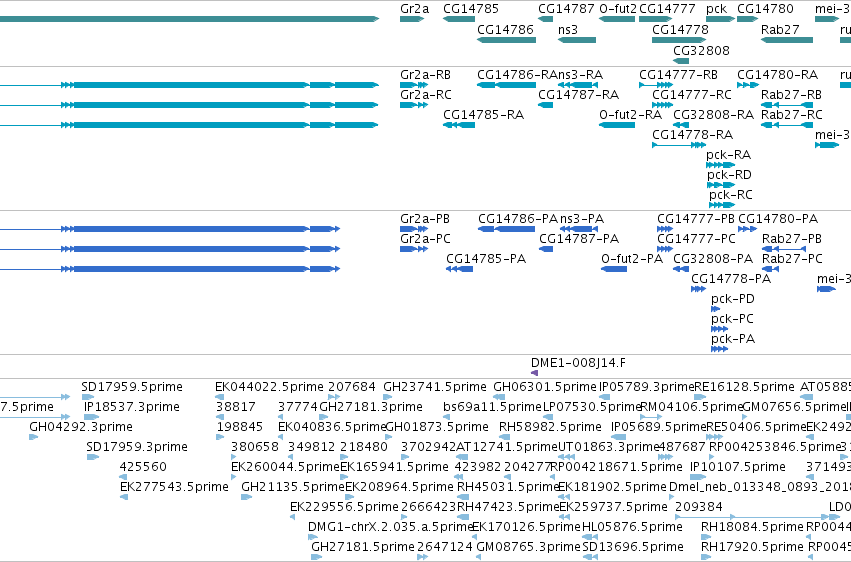Select the CG14786 gene arrow glyph

tap(506, 40)
